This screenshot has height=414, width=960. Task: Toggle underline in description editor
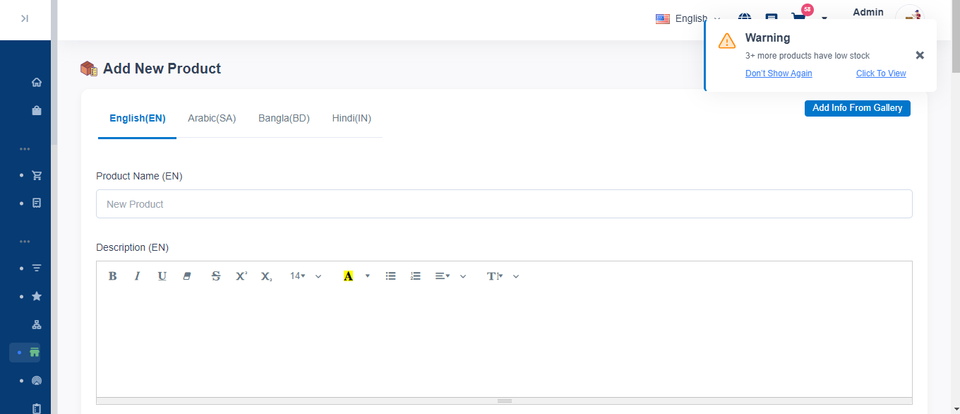pos(162,276)
